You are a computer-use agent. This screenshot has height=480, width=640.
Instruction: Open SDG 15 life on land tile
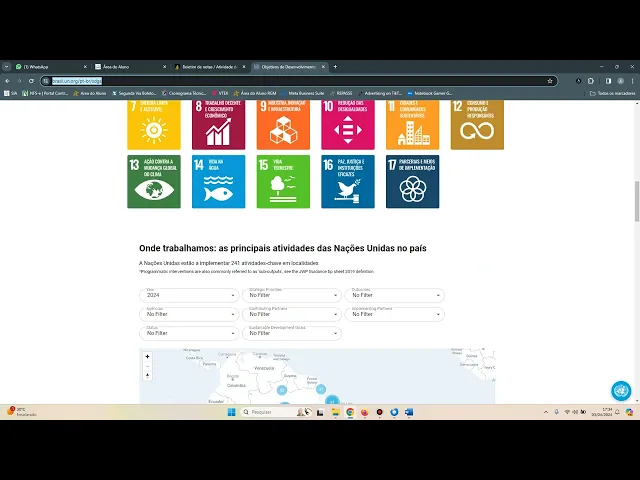tap(283, 182)
